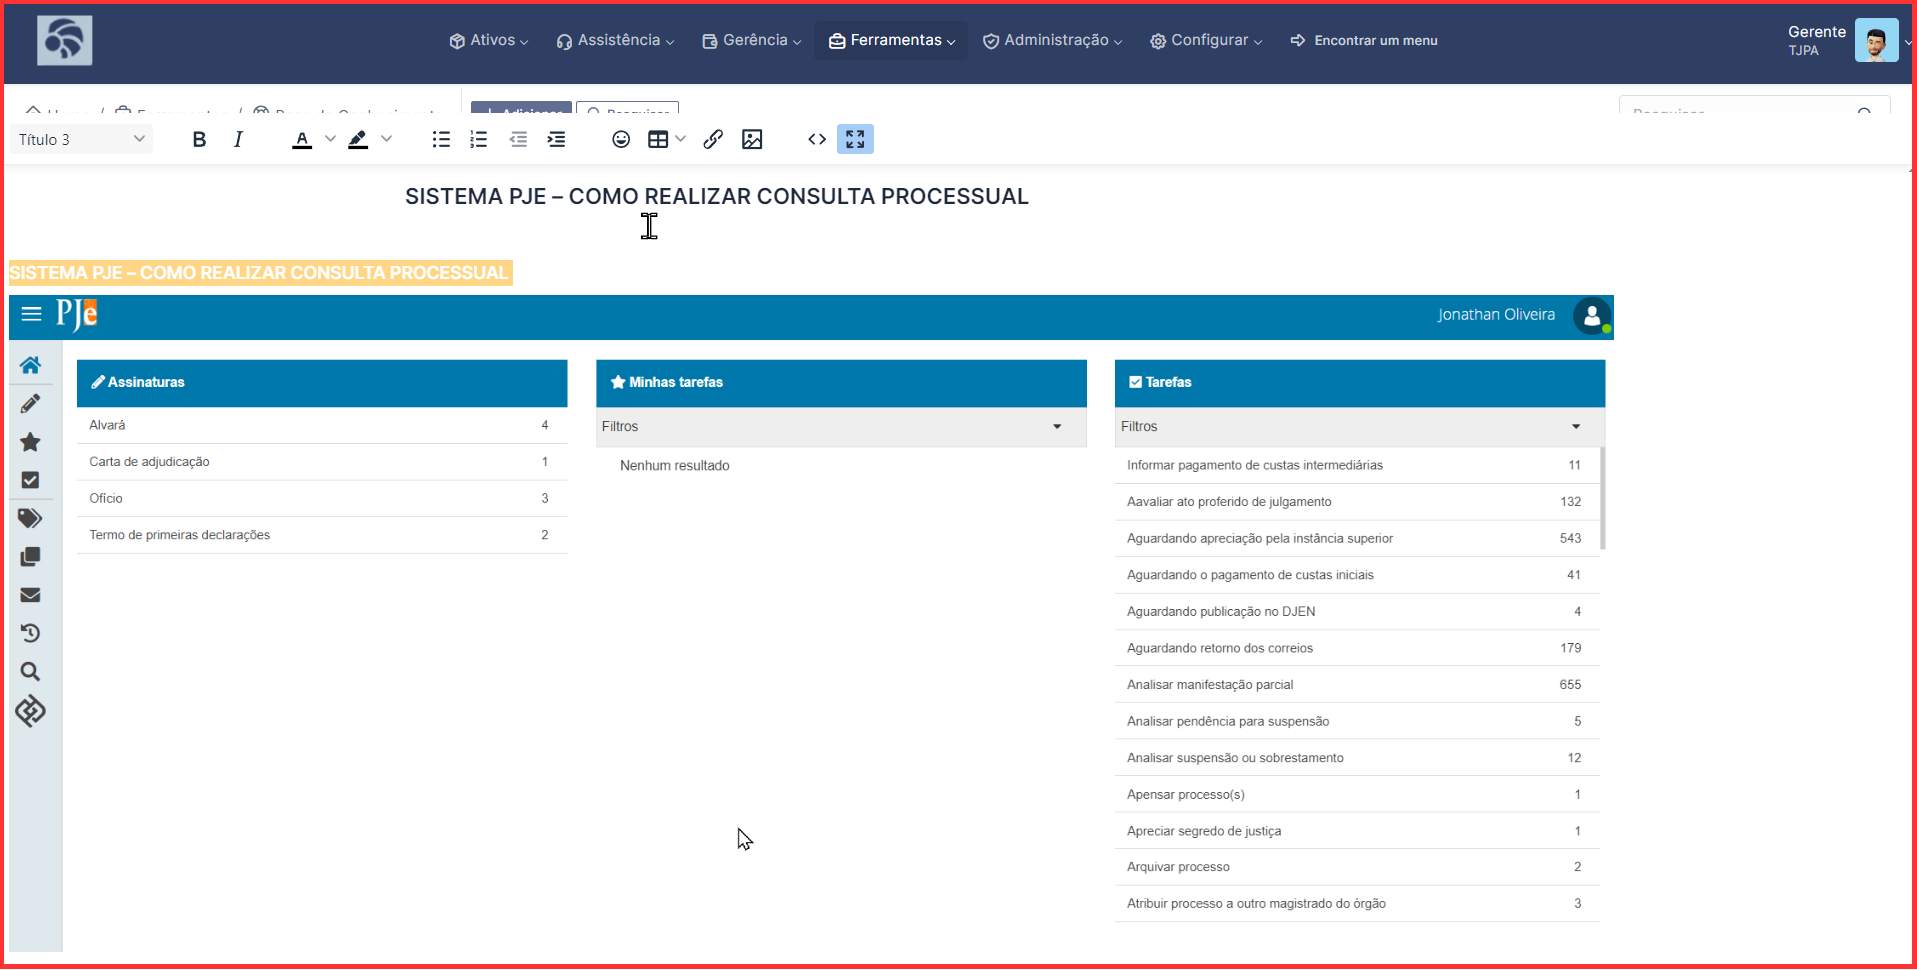Expand highlight color options arrow

(x=386, y=139)
